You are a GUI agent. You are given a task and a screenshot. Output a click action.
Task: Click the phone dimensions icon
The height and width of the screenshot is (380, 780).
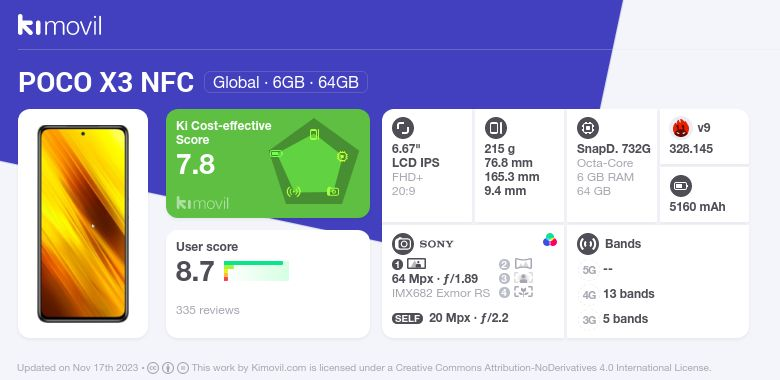tap(495, 128)
